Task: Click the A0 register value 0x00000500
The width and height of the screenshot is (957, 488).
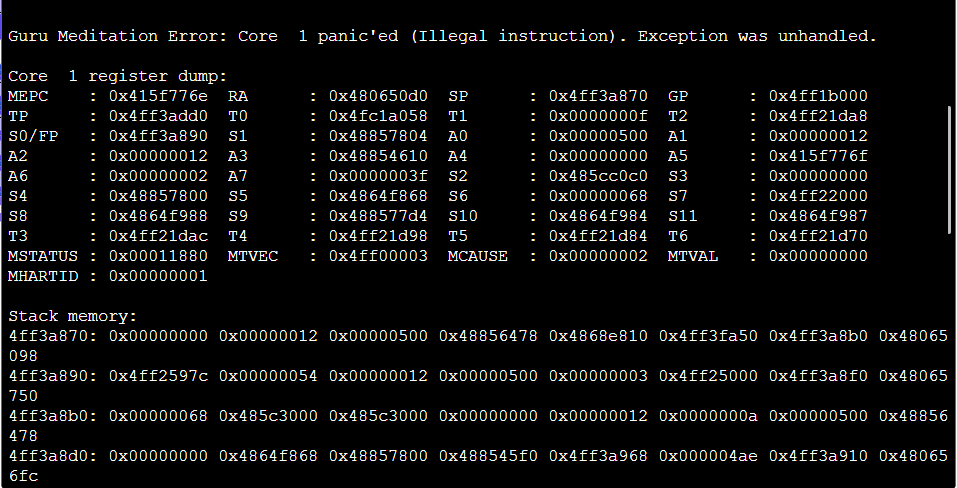Action: coord(598,137)
